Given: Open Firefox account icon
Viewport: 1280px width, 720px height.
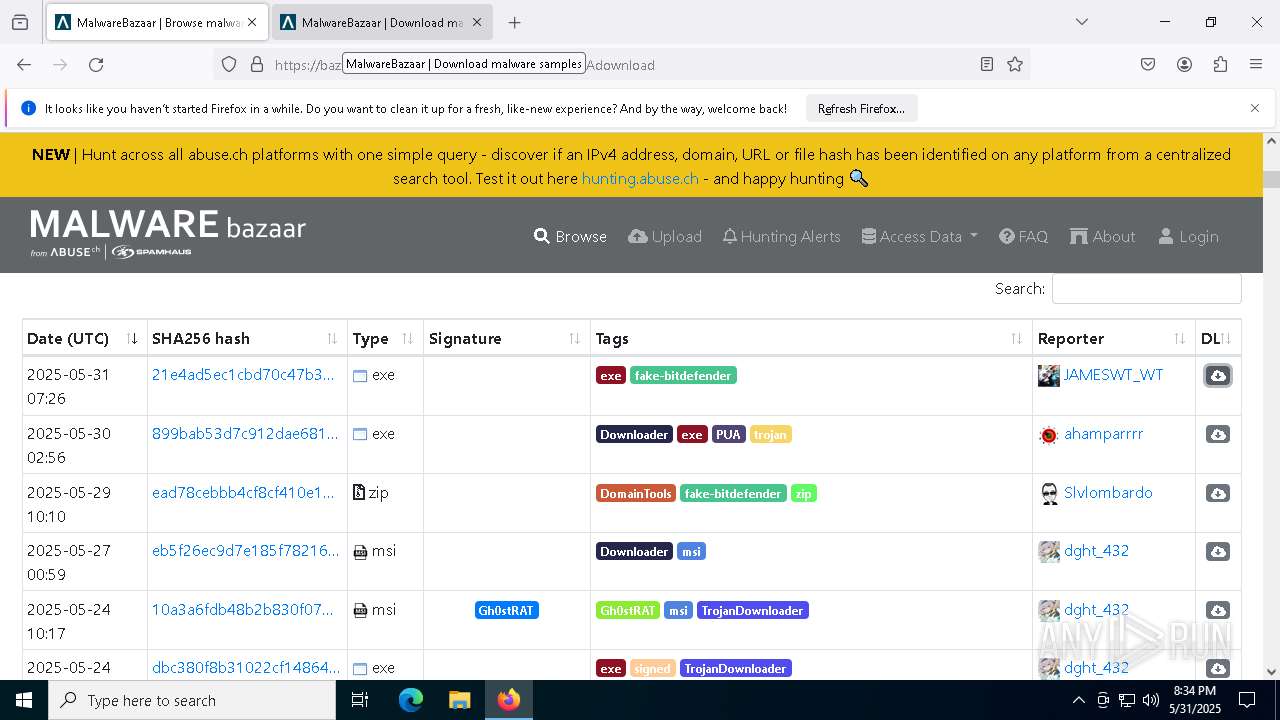Looking at the screenshot, I should pyautogui.click(x=1184, y=64).
